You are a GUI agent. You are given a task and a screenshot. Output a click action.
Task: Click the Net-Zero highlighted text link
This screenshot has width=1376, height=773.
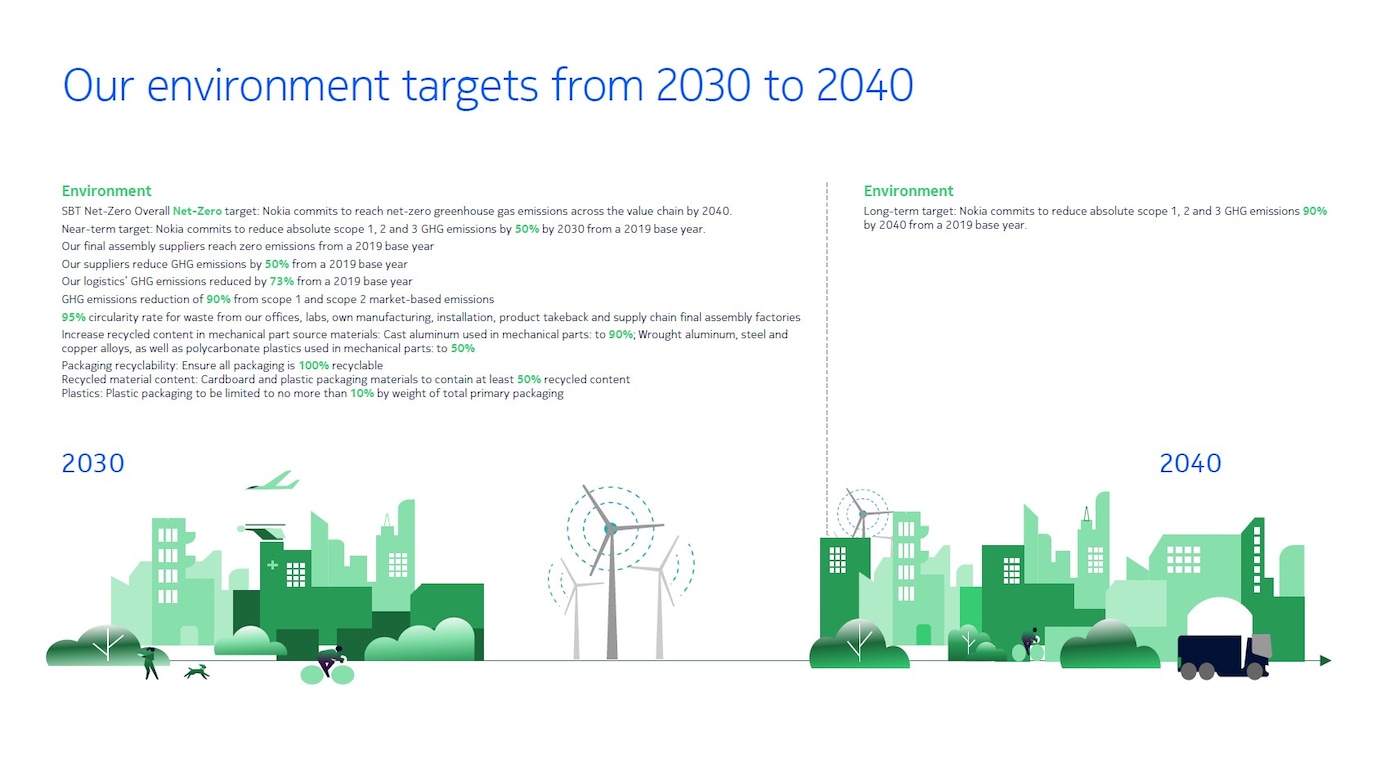pyautogui.click(x=197, y=211)
